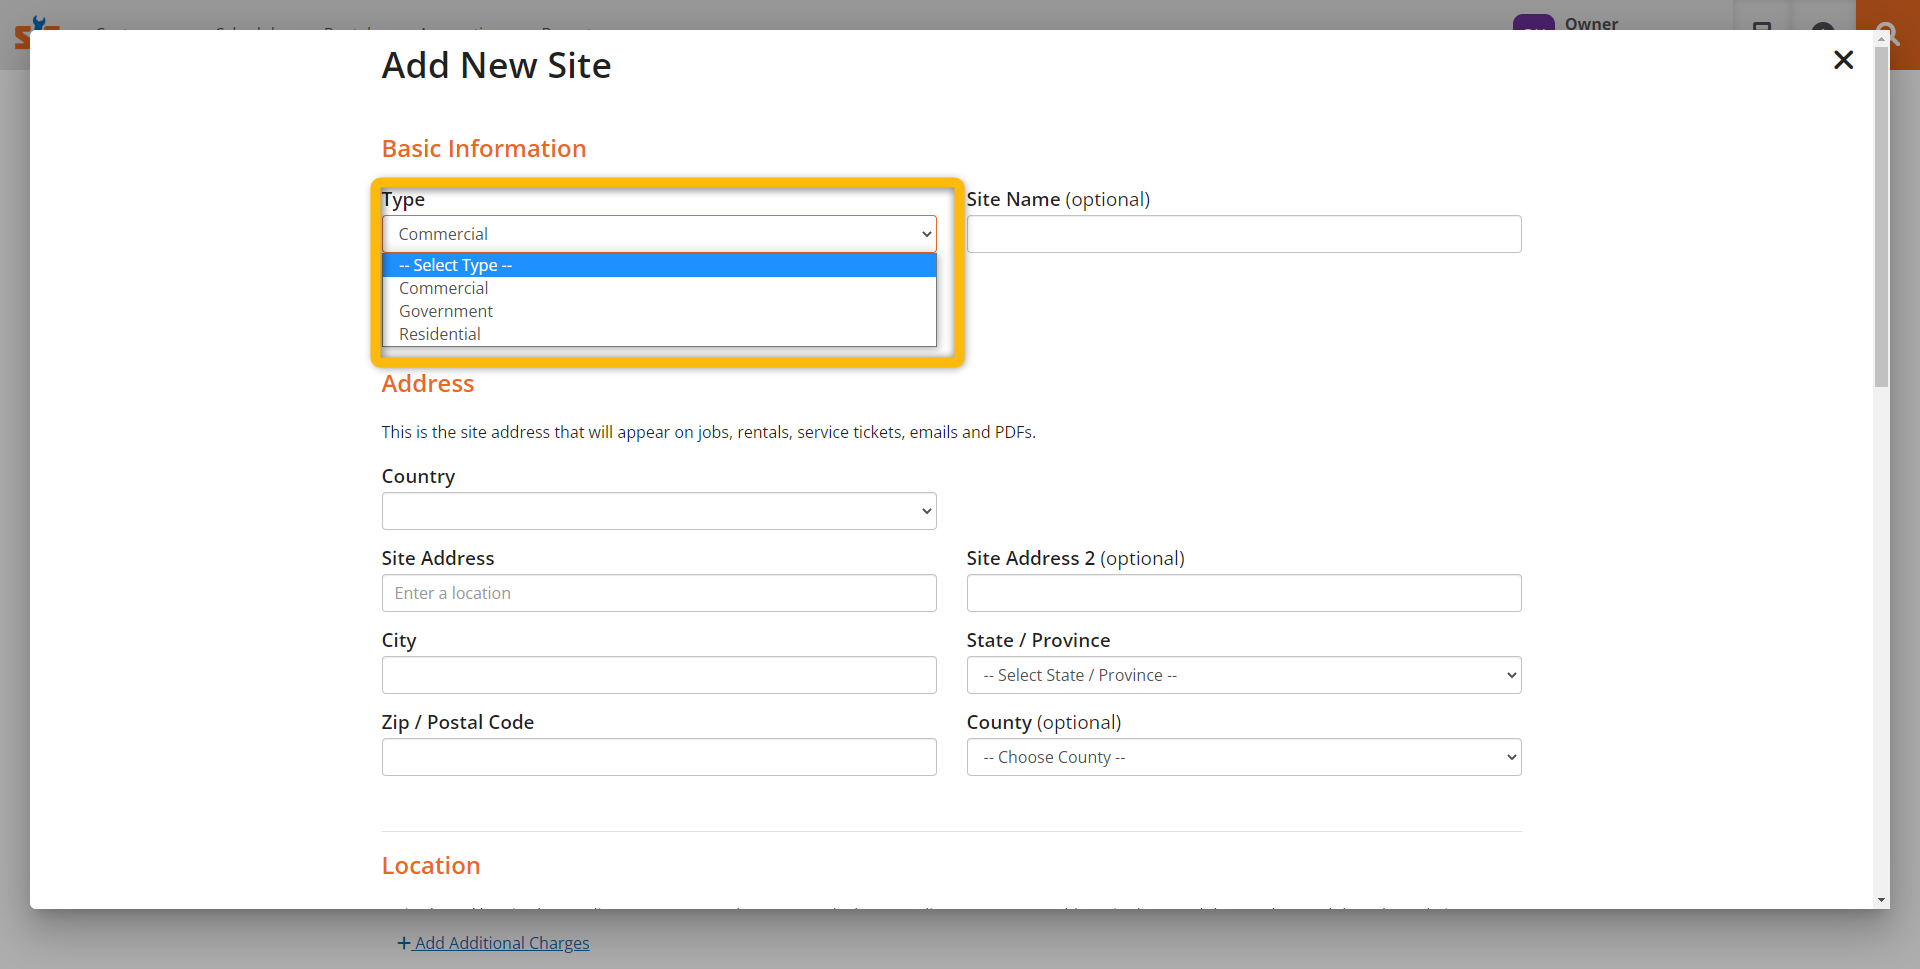Click the Zip / Postal Code field
This screenshot has height=969, width=1920.
(659, 757)
